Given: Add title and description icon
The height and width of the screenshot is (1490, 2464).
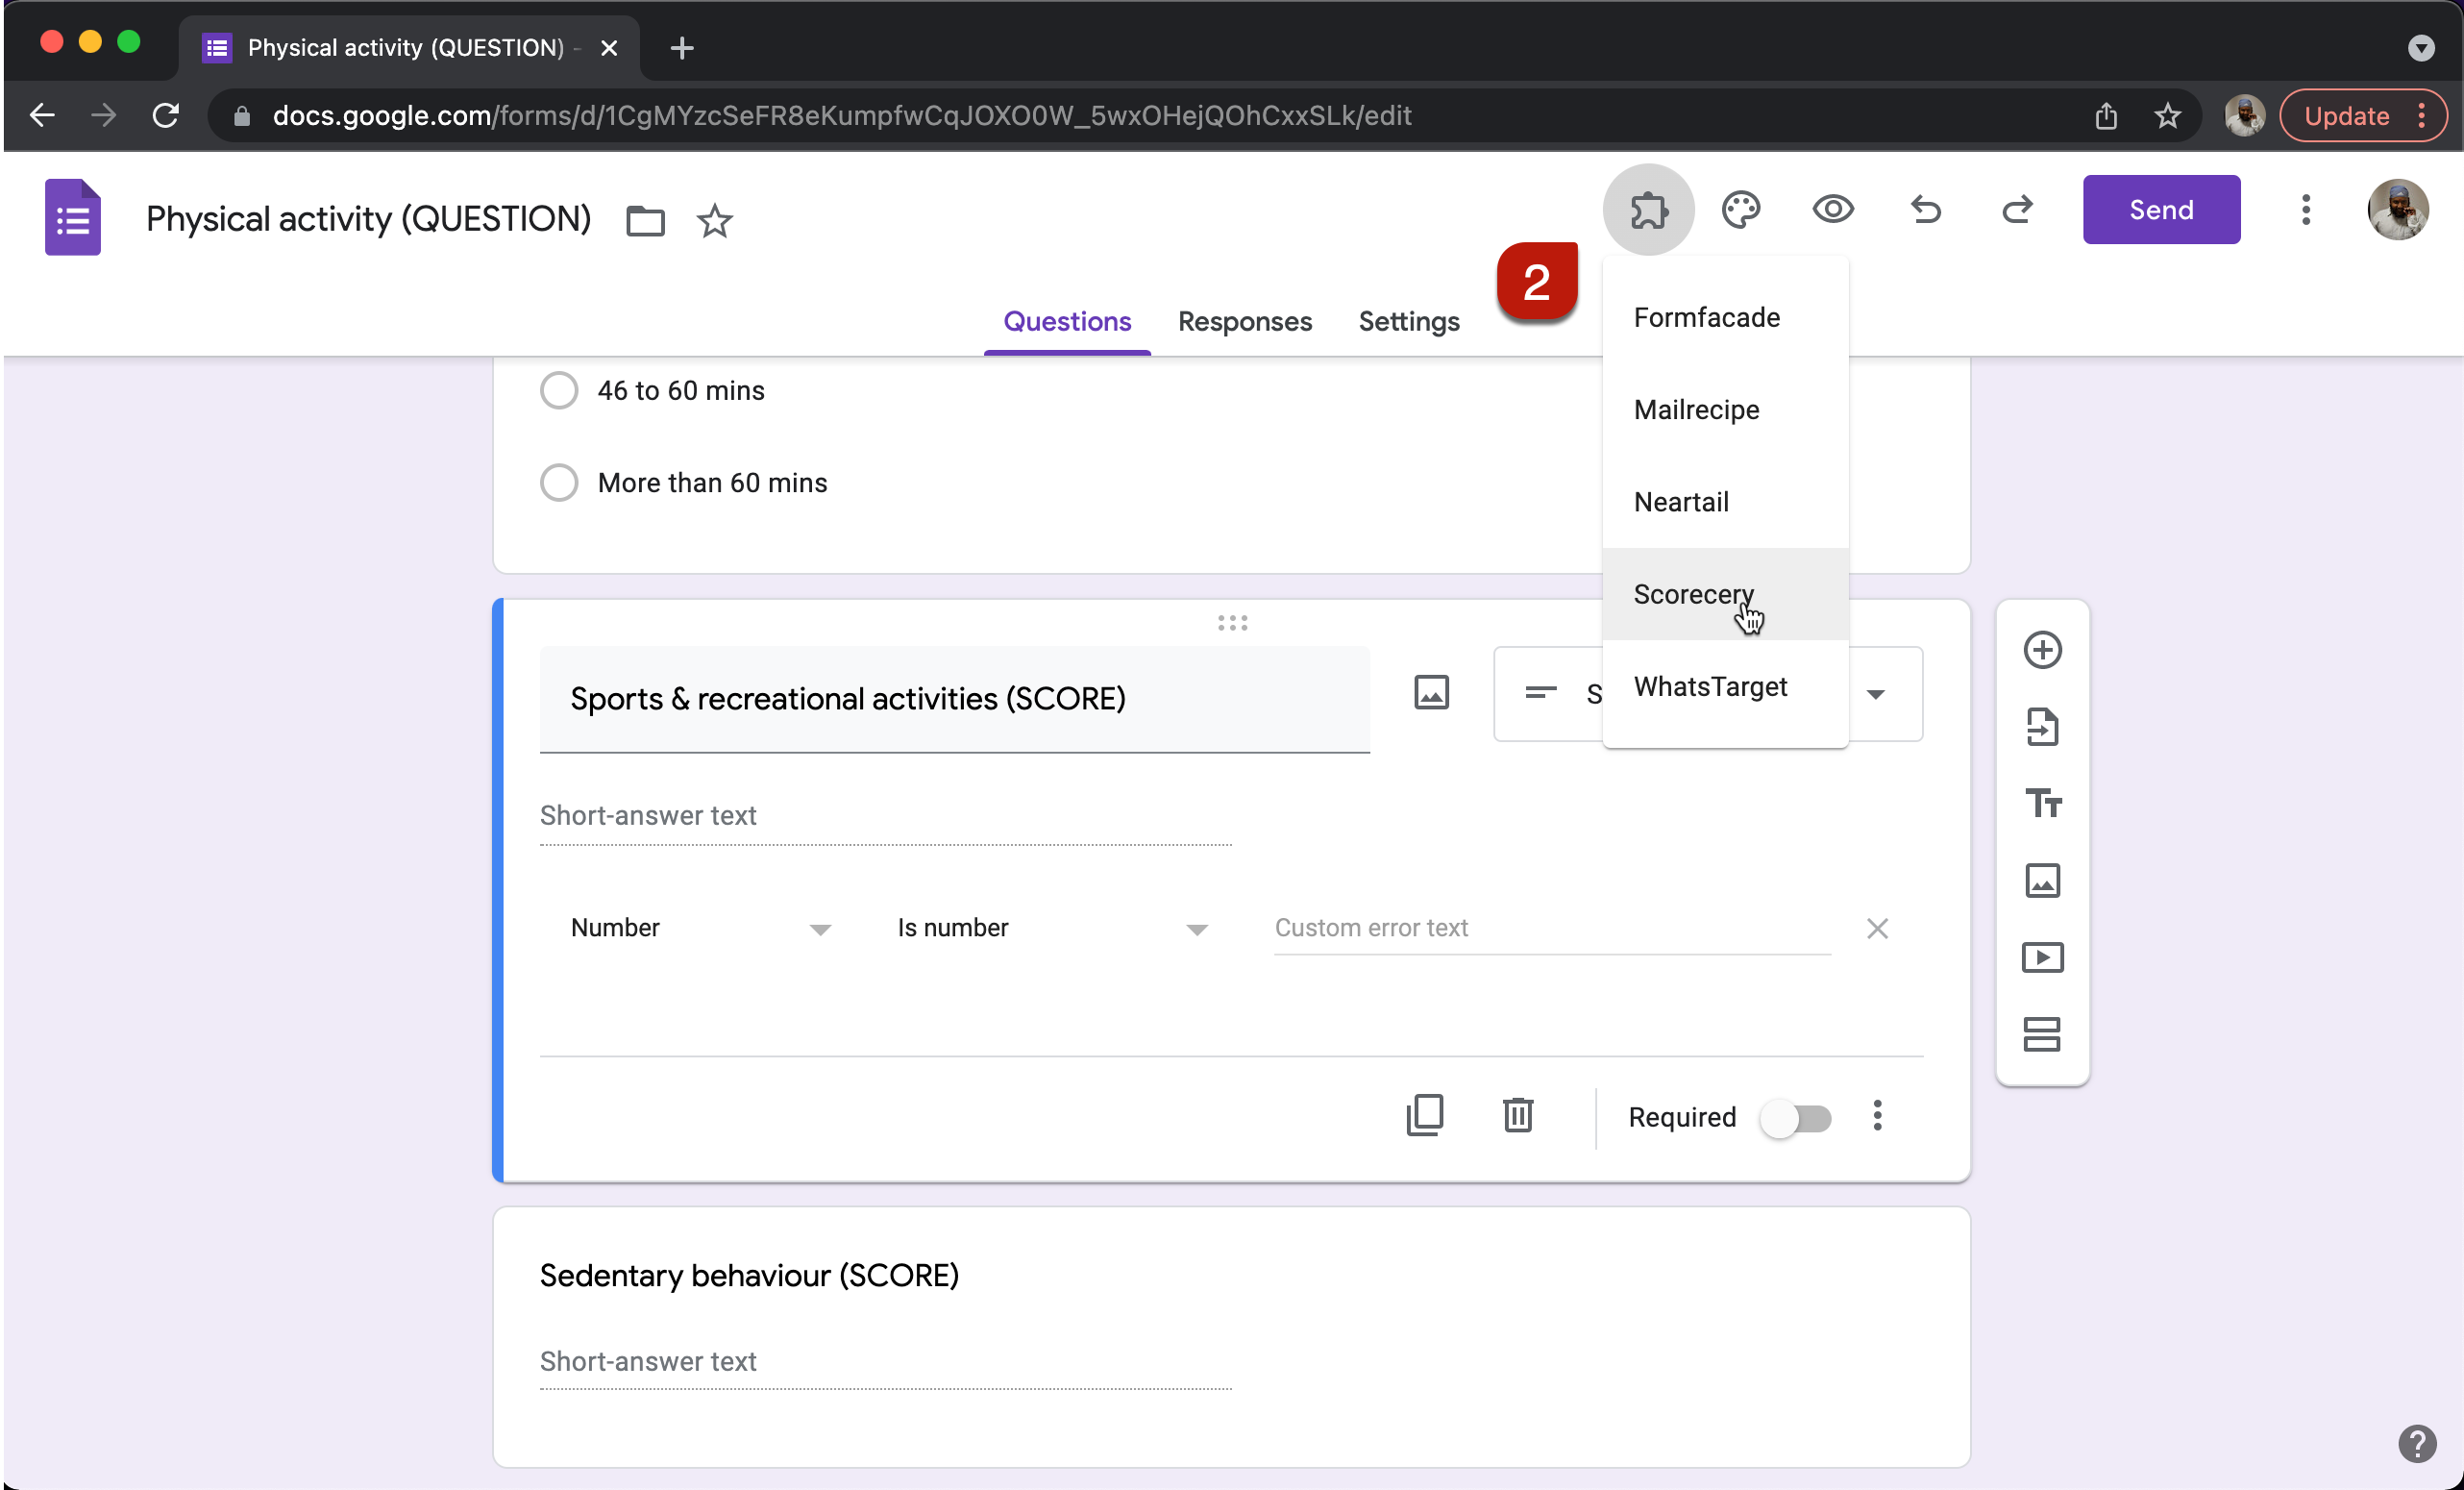Looking at the screenshot, I should pyautogui.click(x=2042, y=803).
